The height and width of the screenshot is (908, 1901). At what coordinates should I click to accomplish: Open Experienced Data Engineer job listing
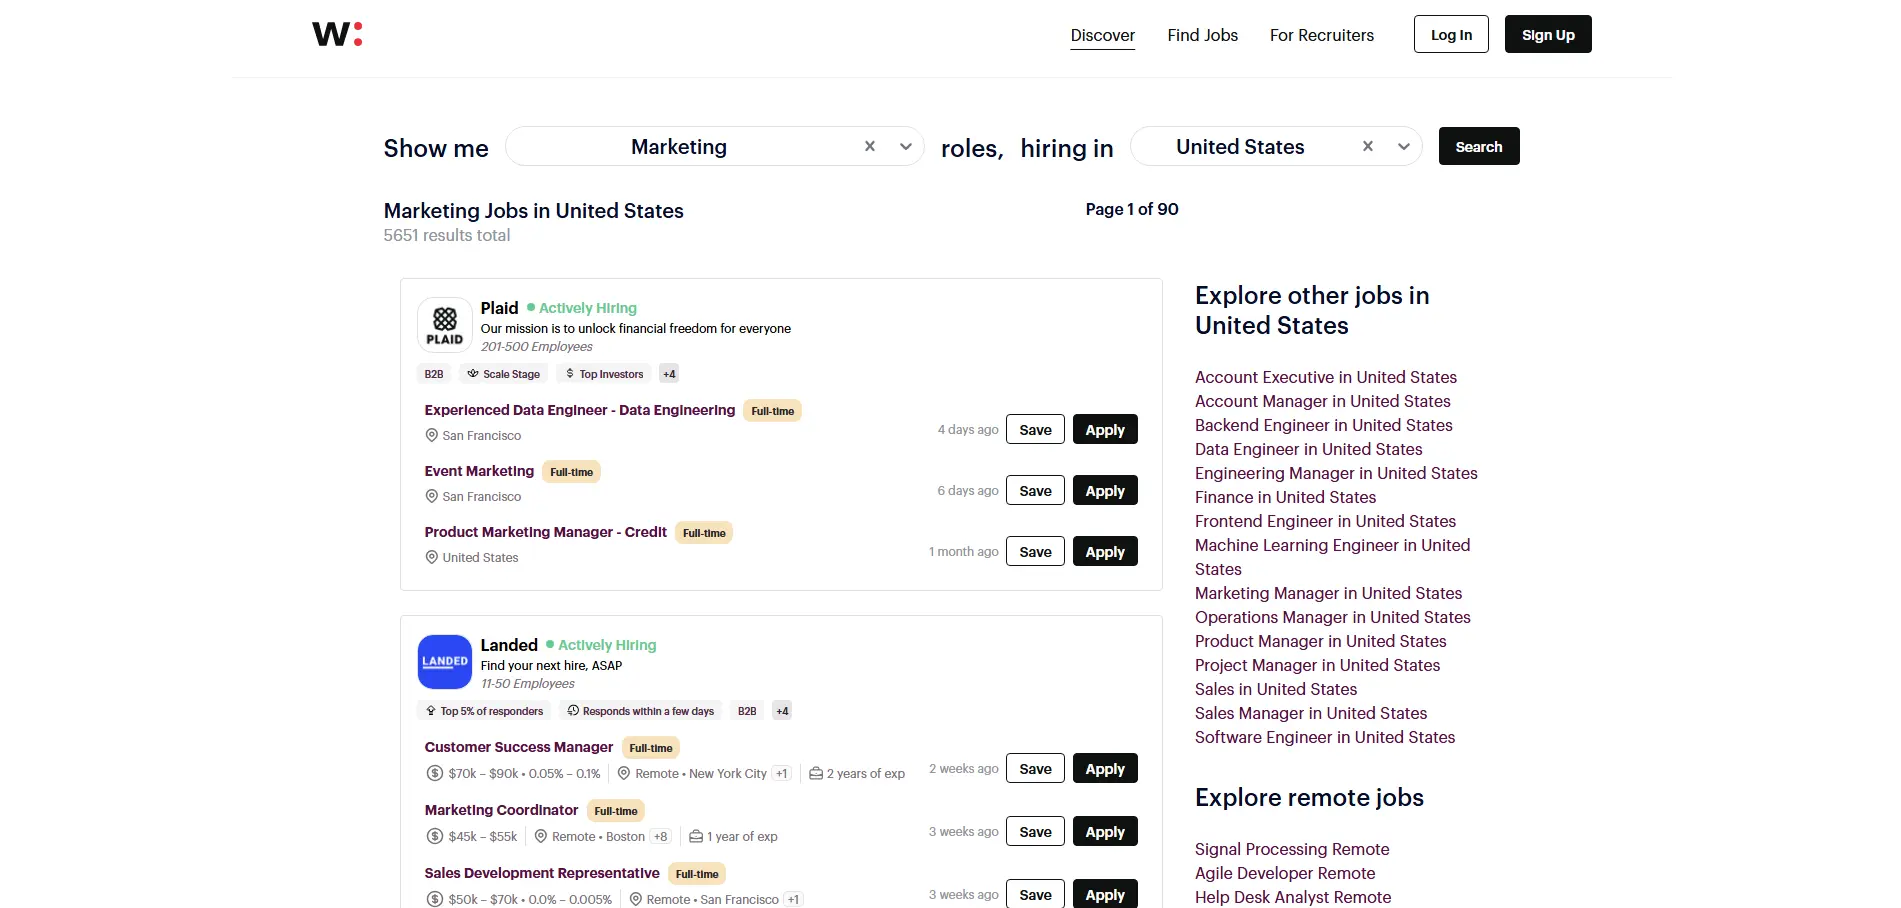(x=580, y=410)
